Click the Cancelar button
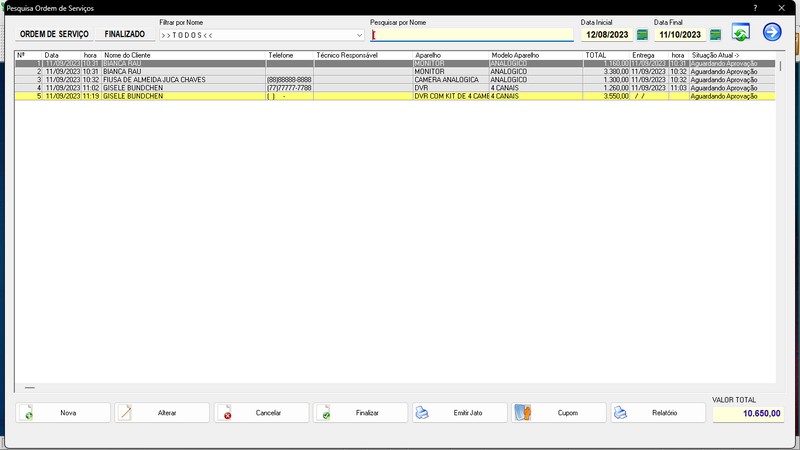The width and height of the screenshot is (800, 450). point(261,413)
